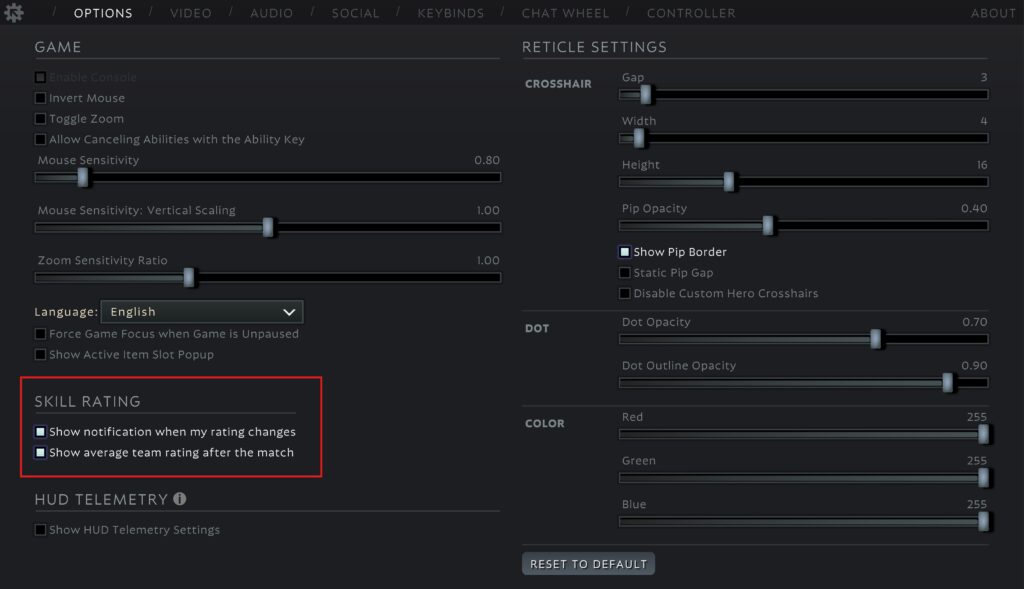Open the About page
The width and height of the screenshot is (1024, 589).
[x=993, y=13]
